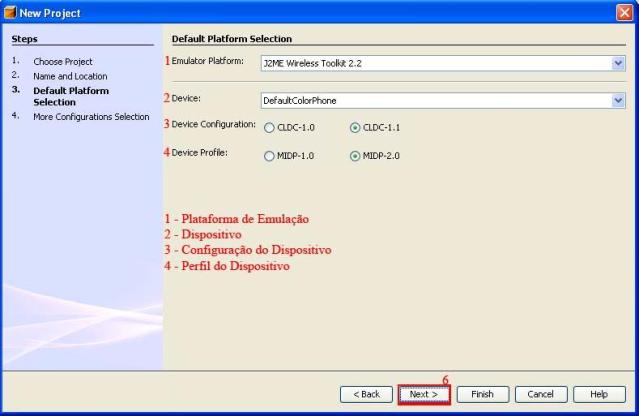Open the Emulator Platform dropdown arrow
This screenshot has width=639, height=416.
click(618, 63)
